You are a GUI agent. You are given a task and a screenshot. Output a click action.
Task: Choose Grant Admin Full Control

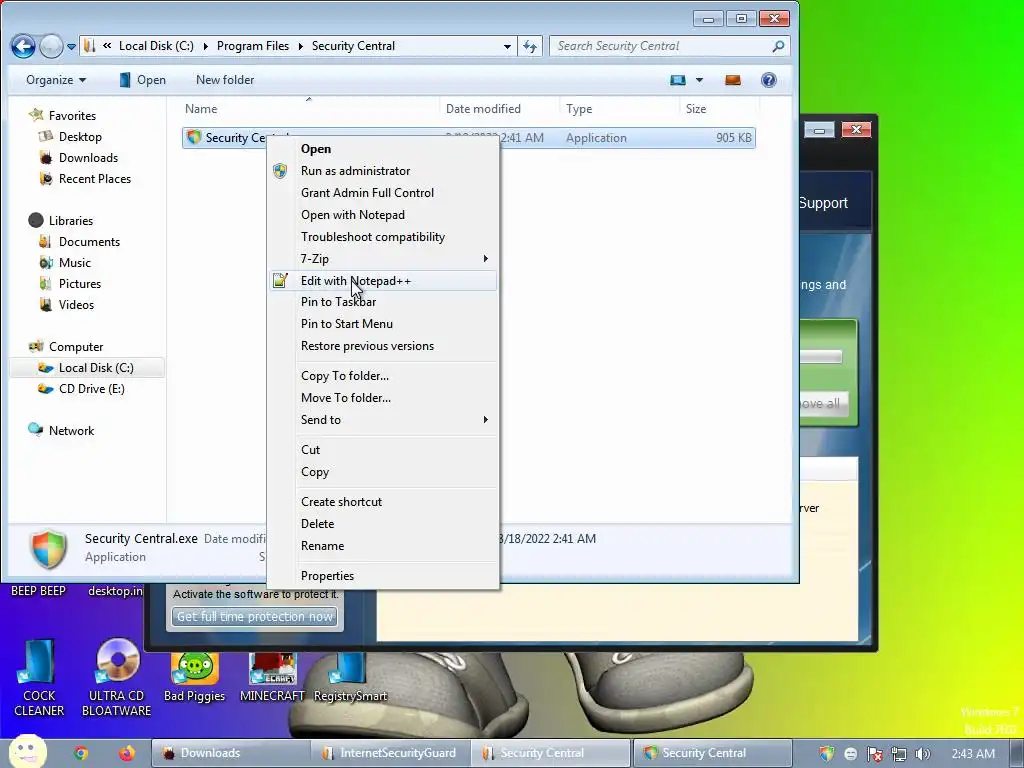click(x=383, y=193)
